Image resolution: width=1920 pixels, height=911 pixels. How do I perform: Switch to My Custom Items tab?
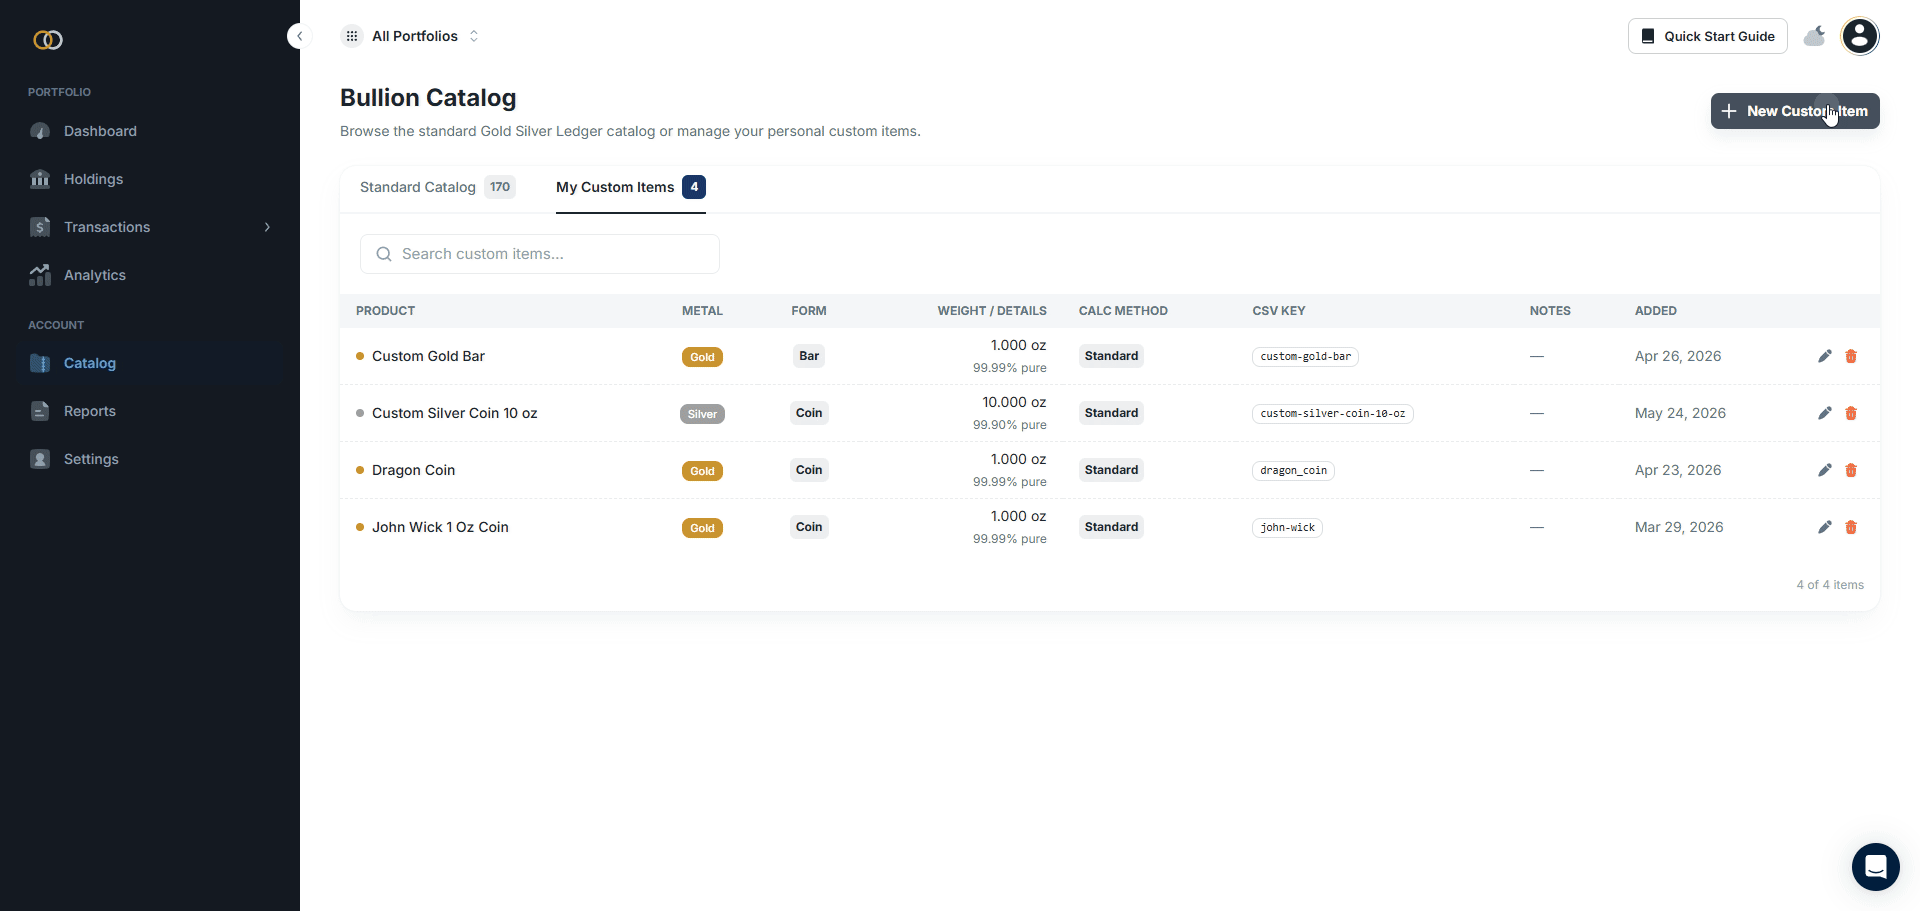tap(631, 187)
